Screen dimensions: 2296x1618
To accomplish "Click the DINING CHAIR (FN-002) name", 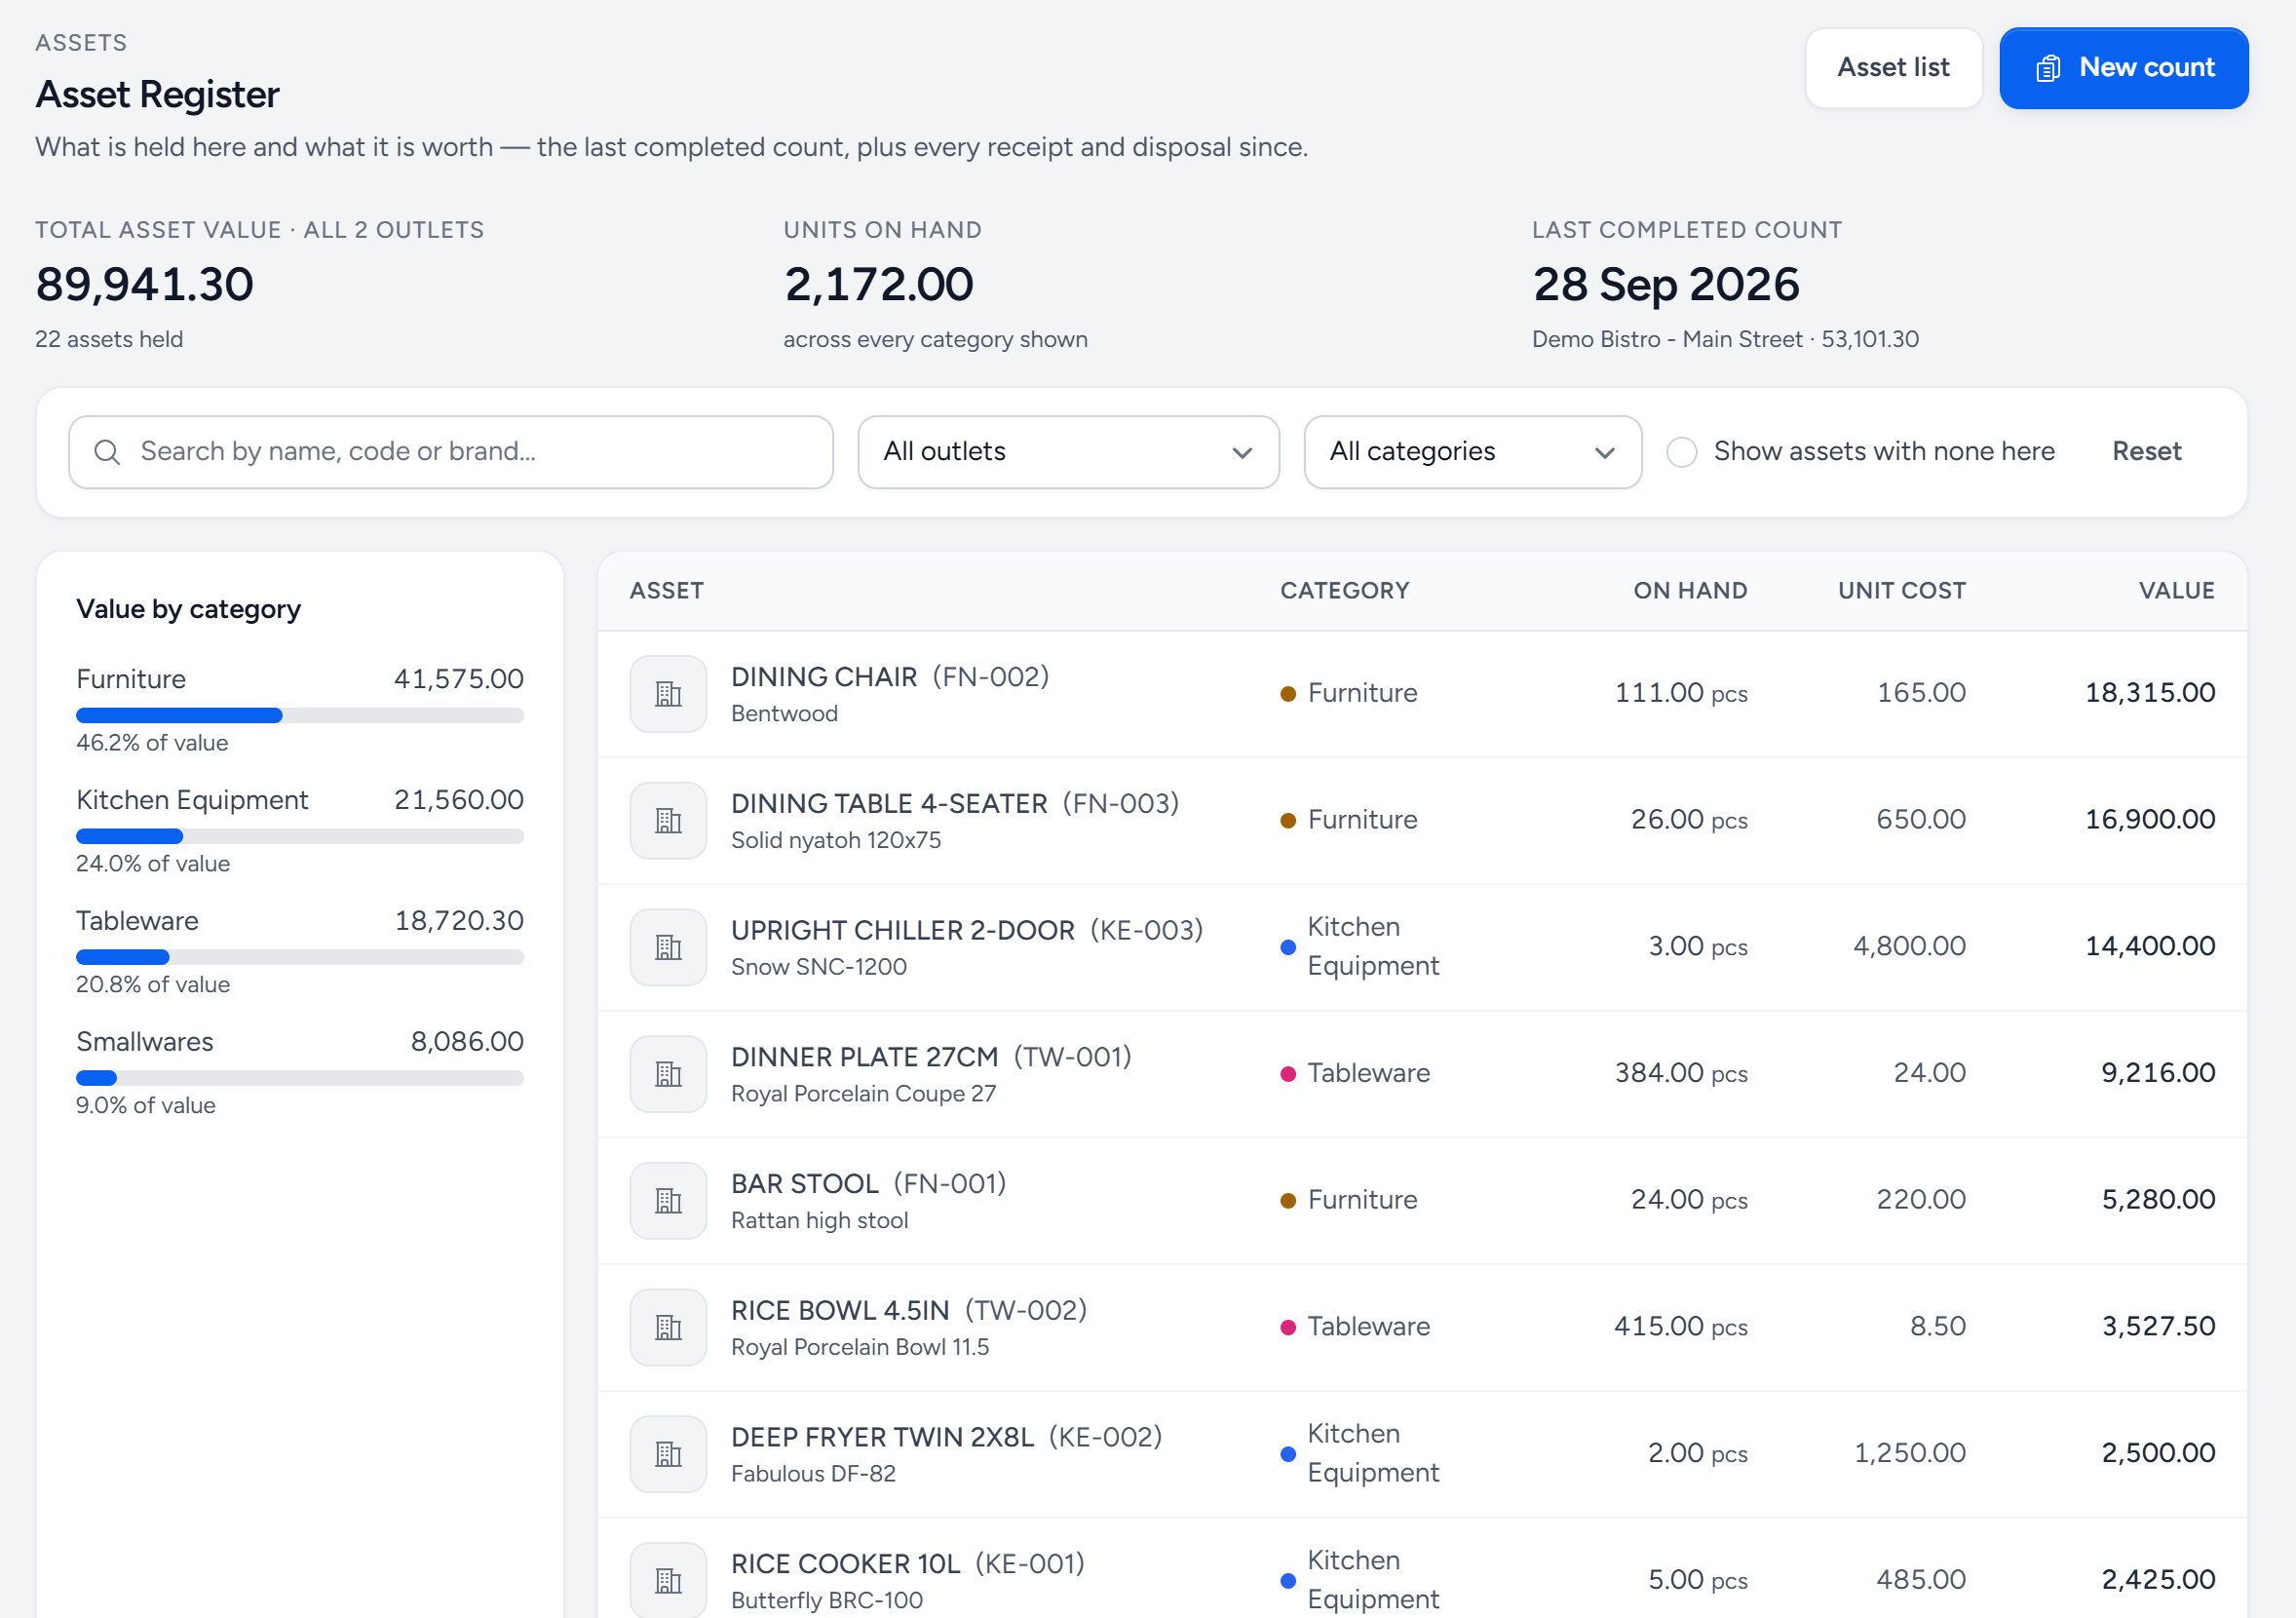I will pyautogui.click(x=890, y=677).
